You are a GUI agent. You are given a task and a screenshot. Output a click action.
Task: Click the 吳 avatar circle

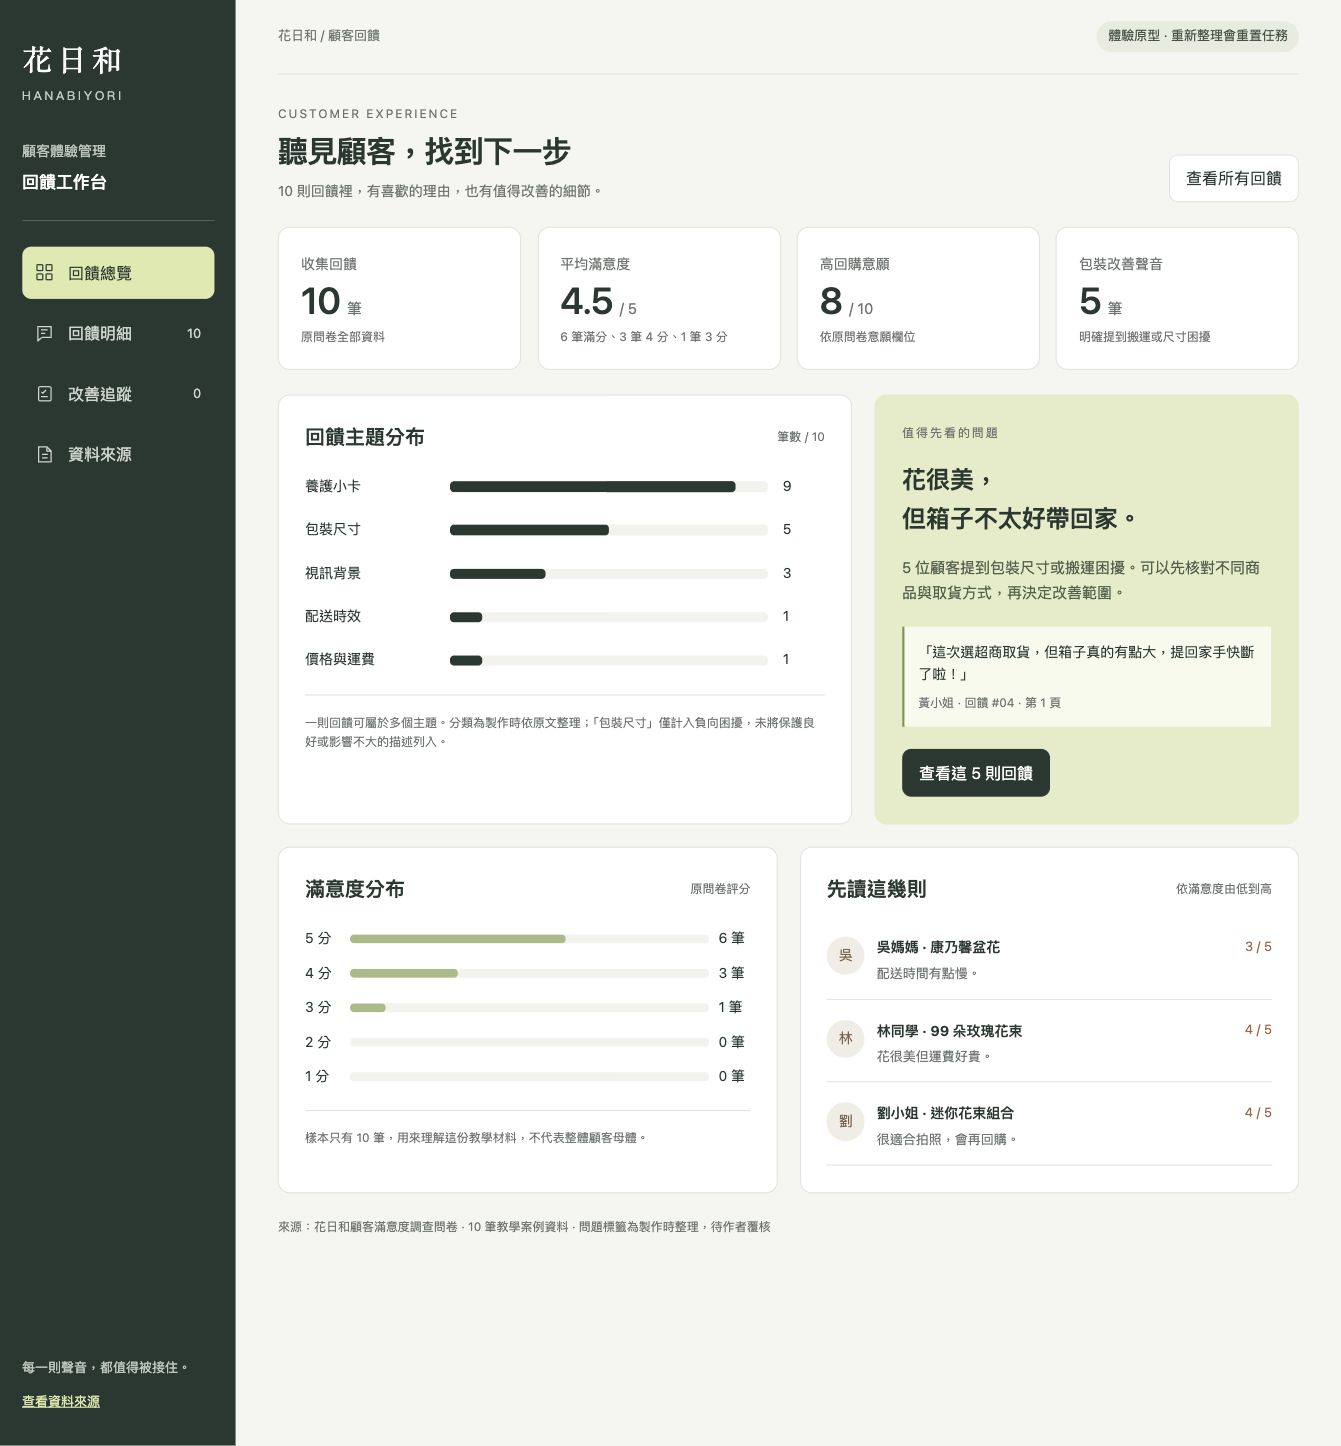[x=845, y=955]
